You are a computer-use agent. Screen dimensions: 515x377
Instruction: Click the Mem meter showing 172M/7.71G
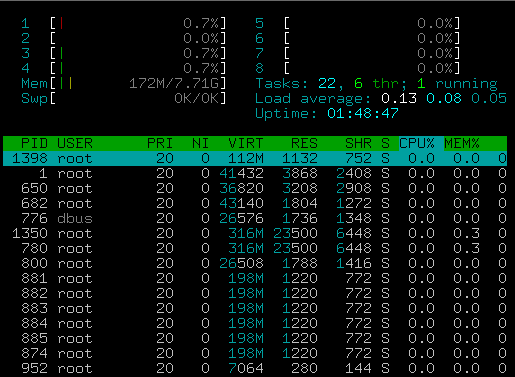point(124,83)
